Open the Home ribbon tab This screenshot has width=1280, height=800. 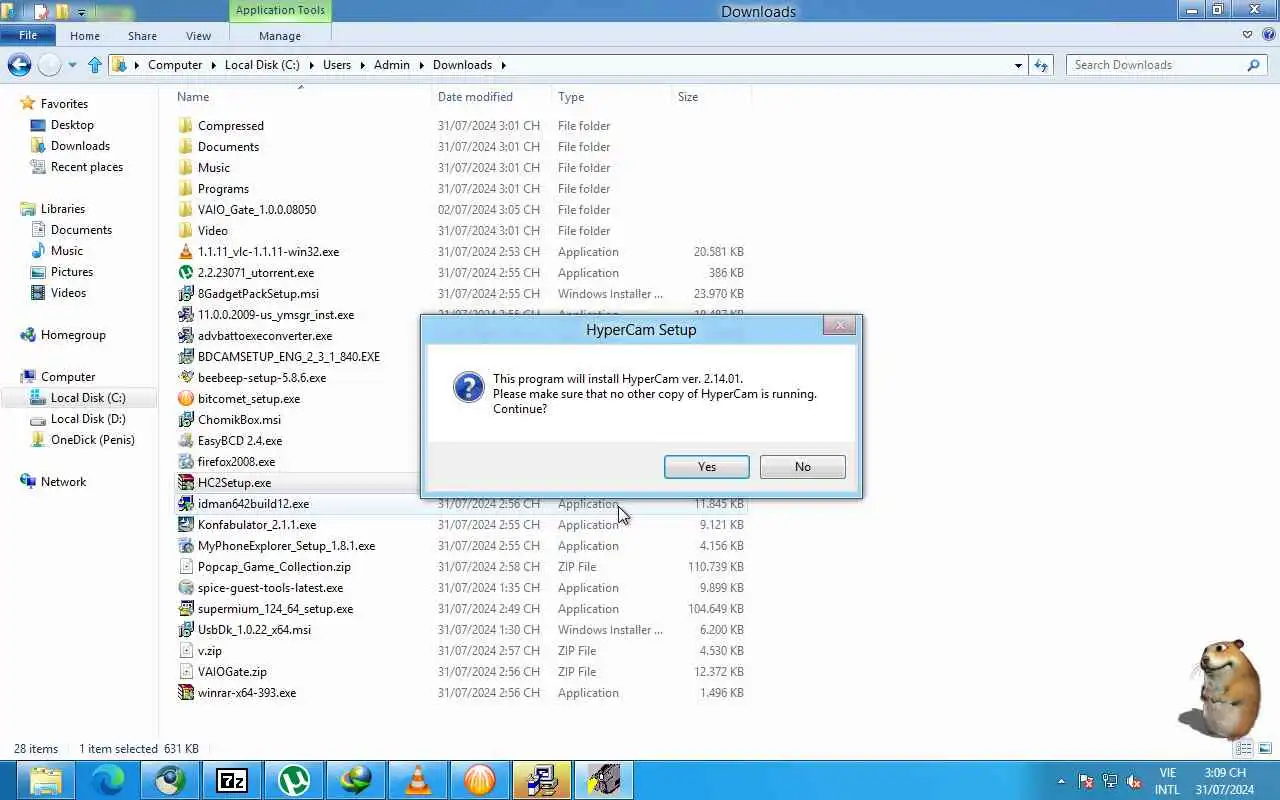(x=85, y=36)
